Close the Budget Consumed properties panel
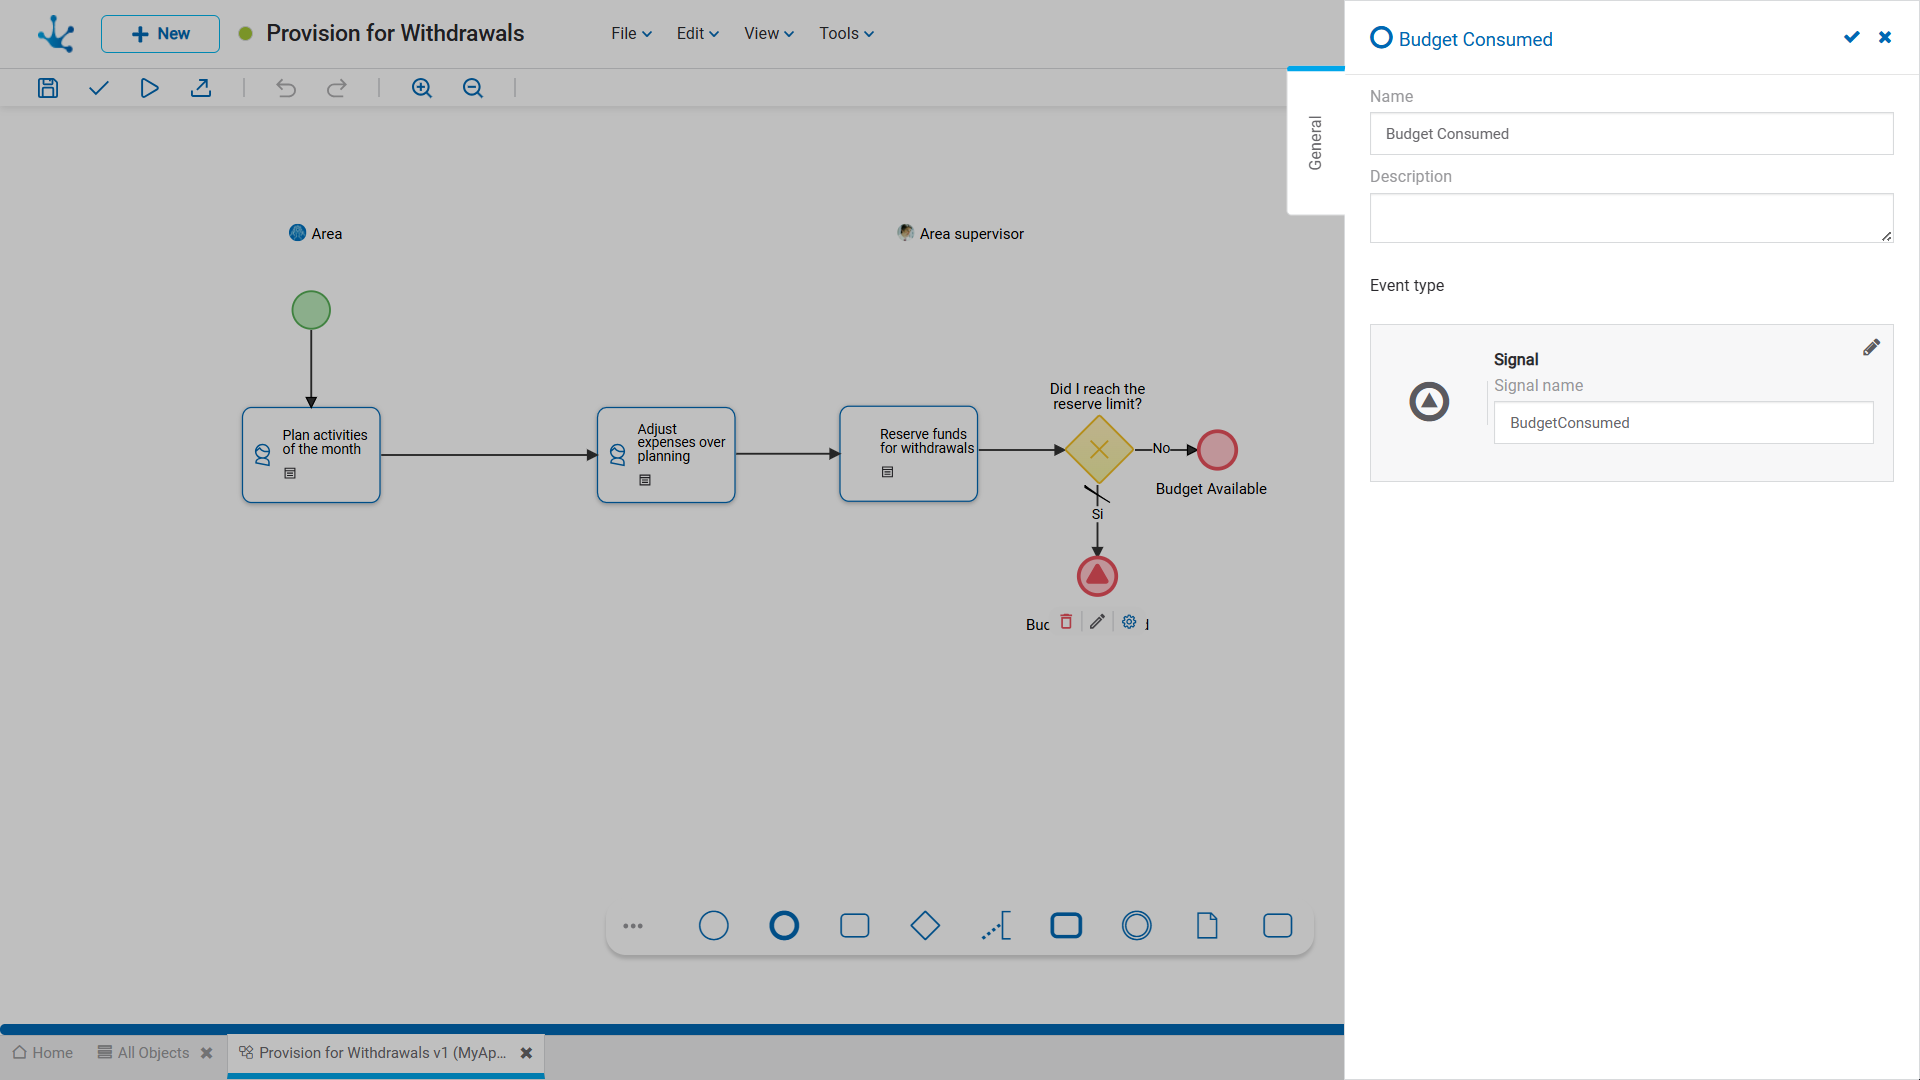The height and width of the screenshot is (1080, 1920). (1885, 37)
